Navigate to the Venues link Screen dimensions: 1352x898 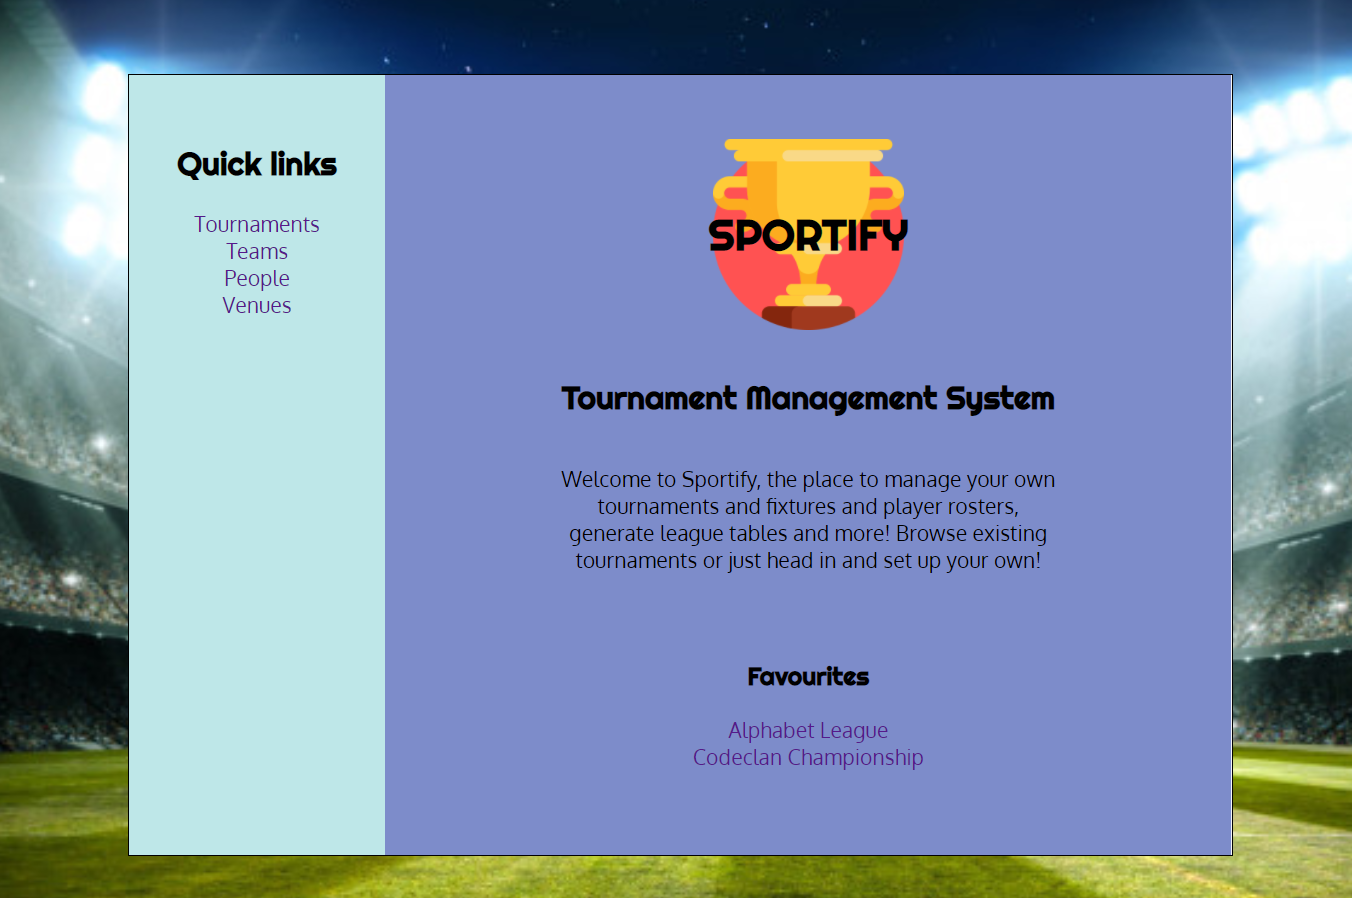pyautogui.click(x=257, y=306)
